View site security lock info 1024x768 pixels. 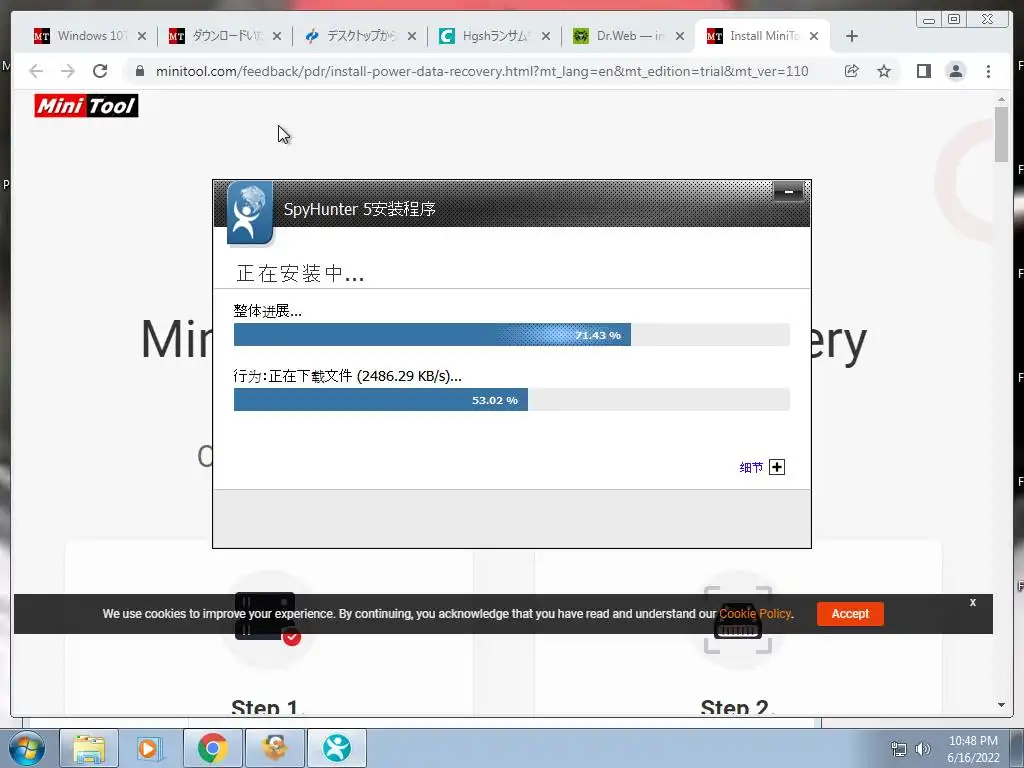(x=139, y=71)
